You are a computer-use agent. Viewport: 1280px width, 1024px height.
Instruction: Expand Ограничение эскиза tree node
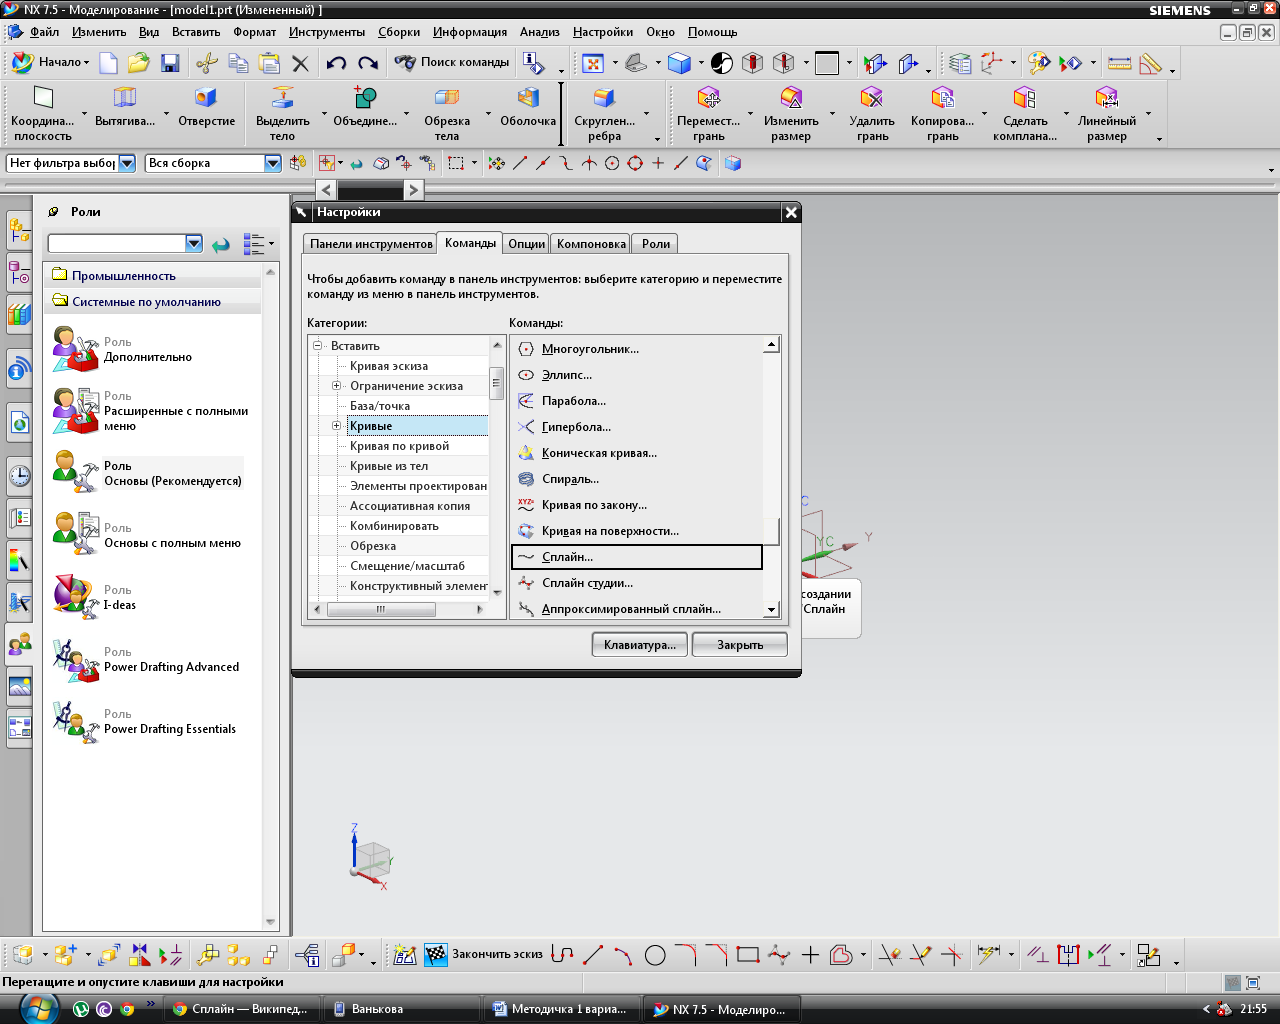point(337,386)
